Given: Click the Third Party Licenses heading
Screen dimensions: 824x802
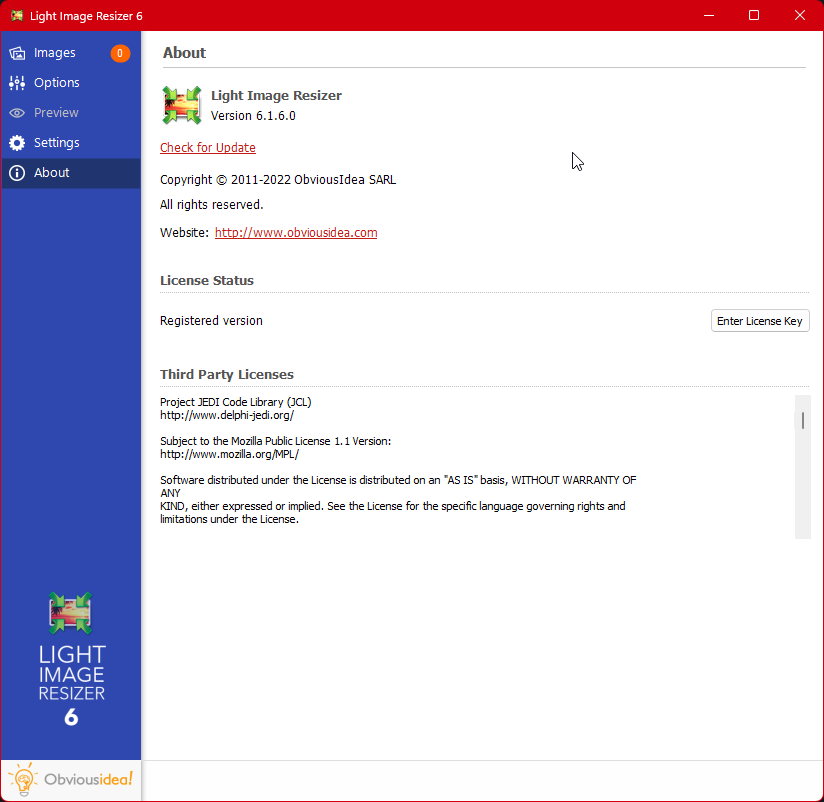Looking at the screenshot, I should click(x=226, y=374).
